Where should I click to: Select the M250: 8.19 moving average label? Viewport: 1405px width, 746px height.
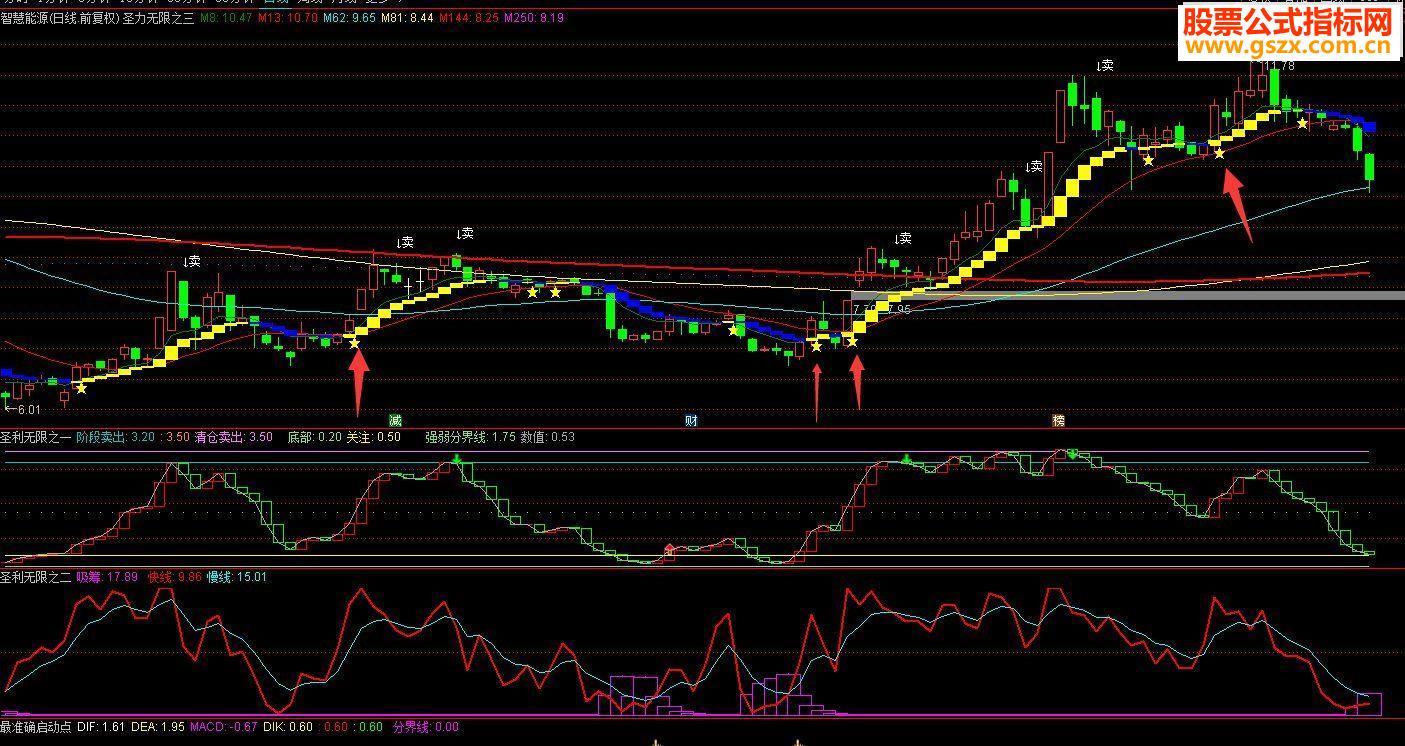coord(533,18)
